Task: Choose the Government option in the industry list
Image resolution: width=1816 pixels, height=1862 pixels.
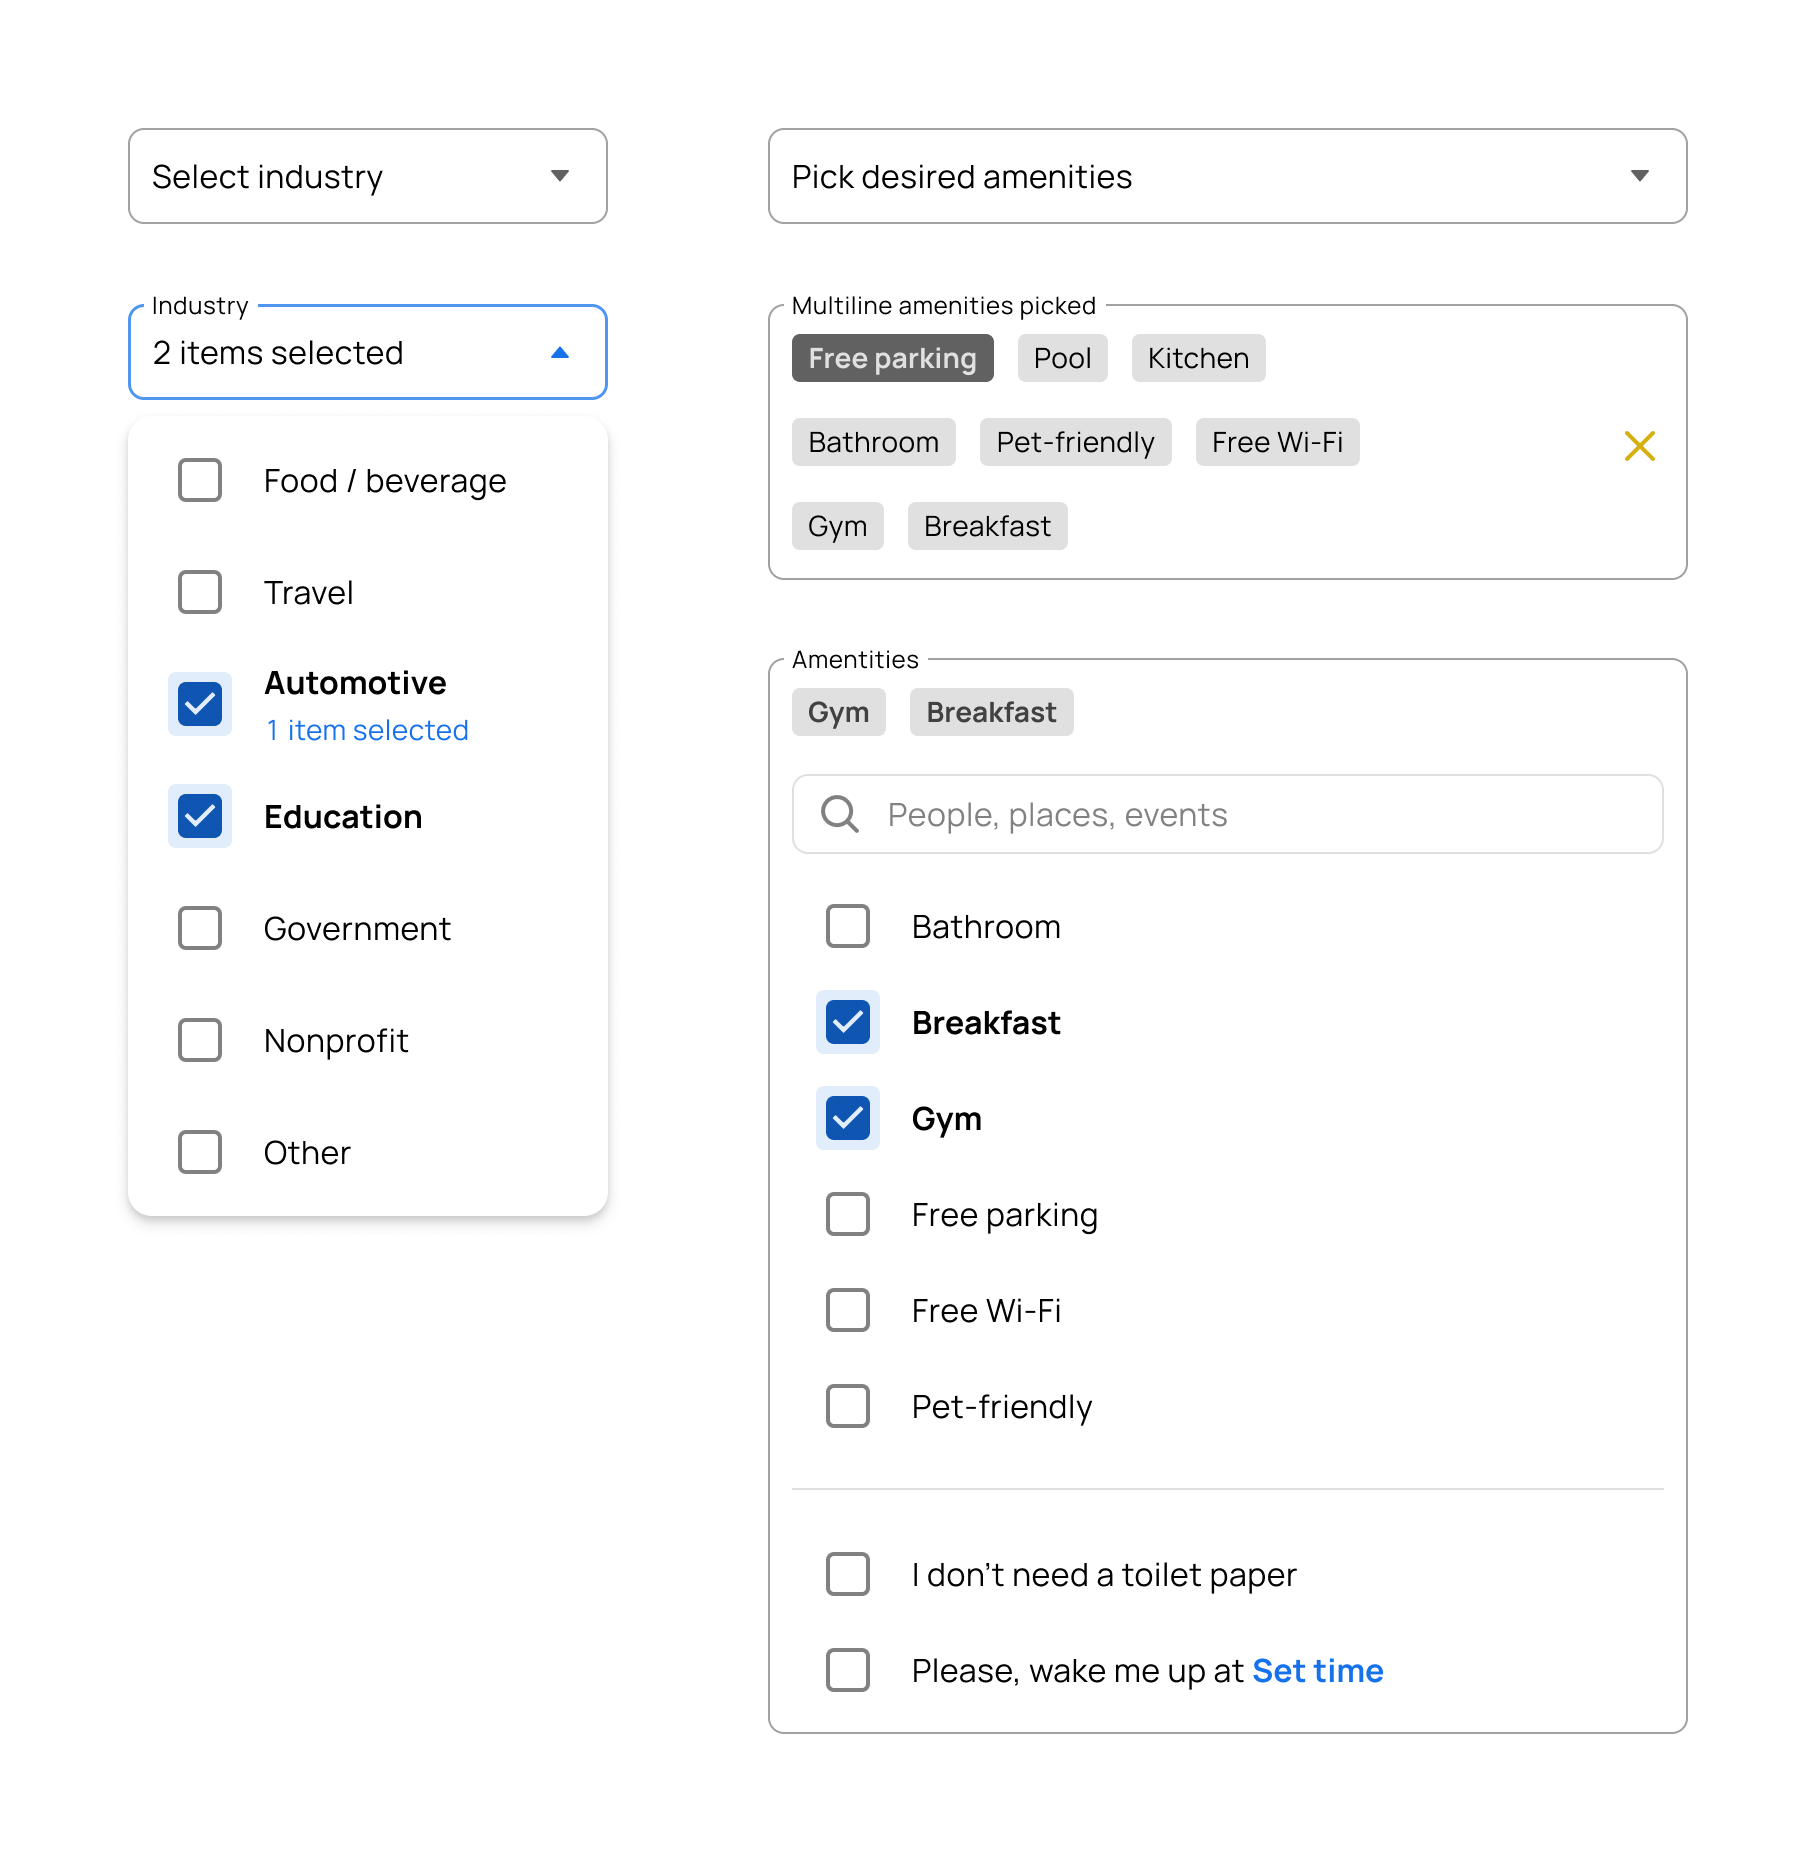Action: pos(356,928)
